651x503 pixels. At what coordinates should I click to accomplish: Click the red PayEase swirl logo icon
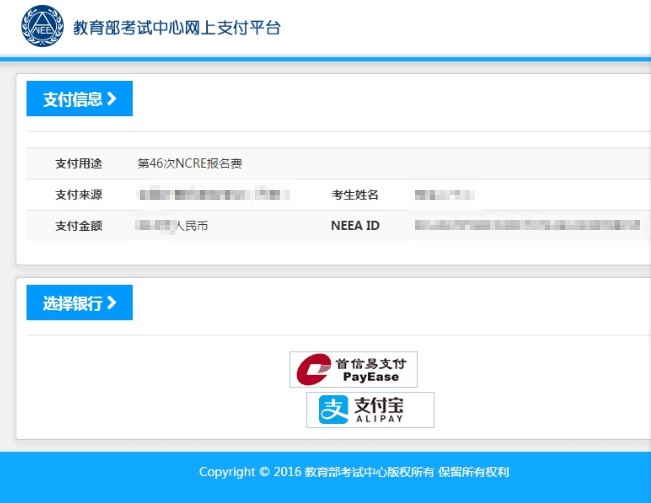313,369
